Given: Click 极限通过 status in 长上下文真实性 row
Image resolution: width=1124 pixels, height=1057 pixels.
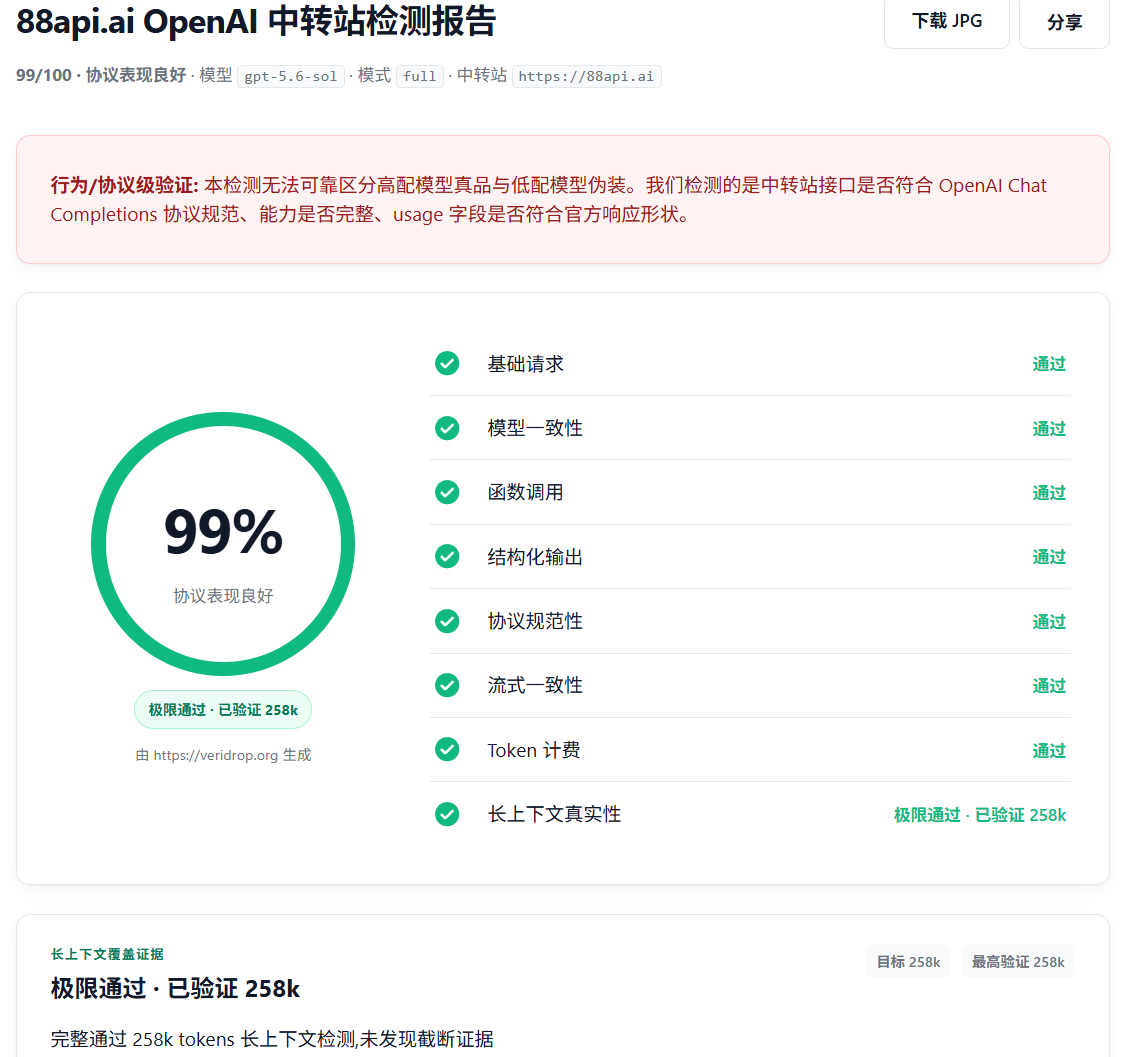Looking at the screenshot, I should coord(980,815).
